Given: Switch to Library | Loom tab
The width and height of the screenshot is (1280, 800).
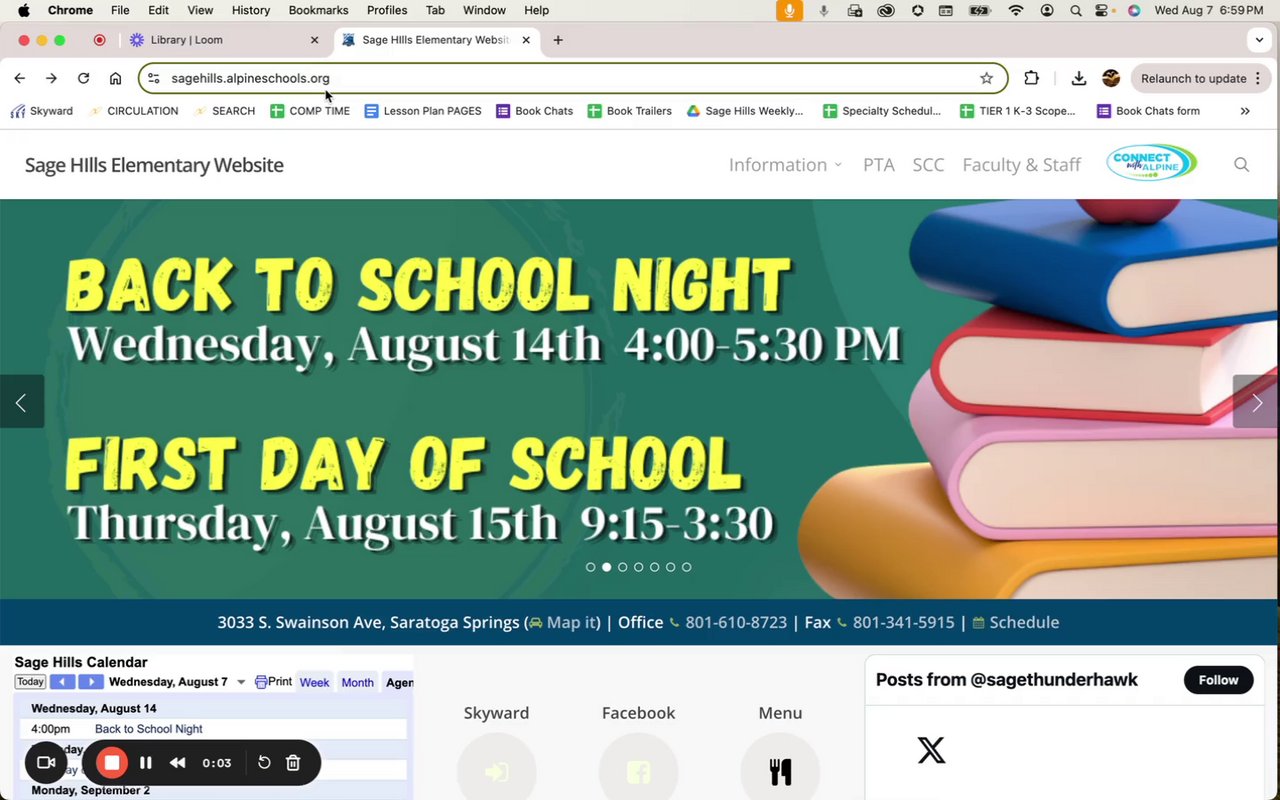Looking at the screenshot, I should 225,40.
